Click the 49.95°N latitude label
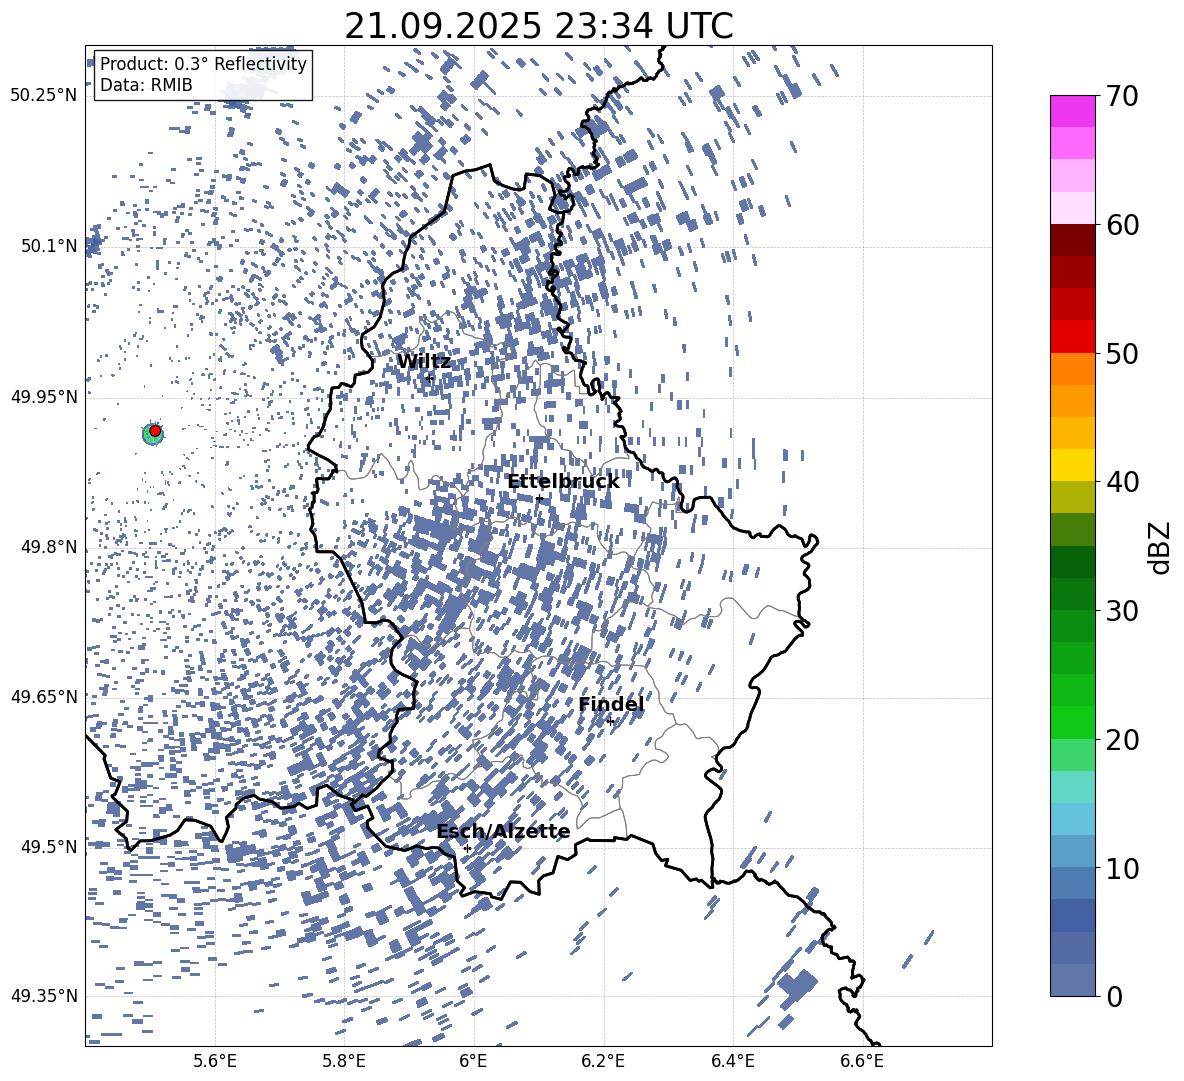This screenshot has width=1184, height=1081. 44,397
